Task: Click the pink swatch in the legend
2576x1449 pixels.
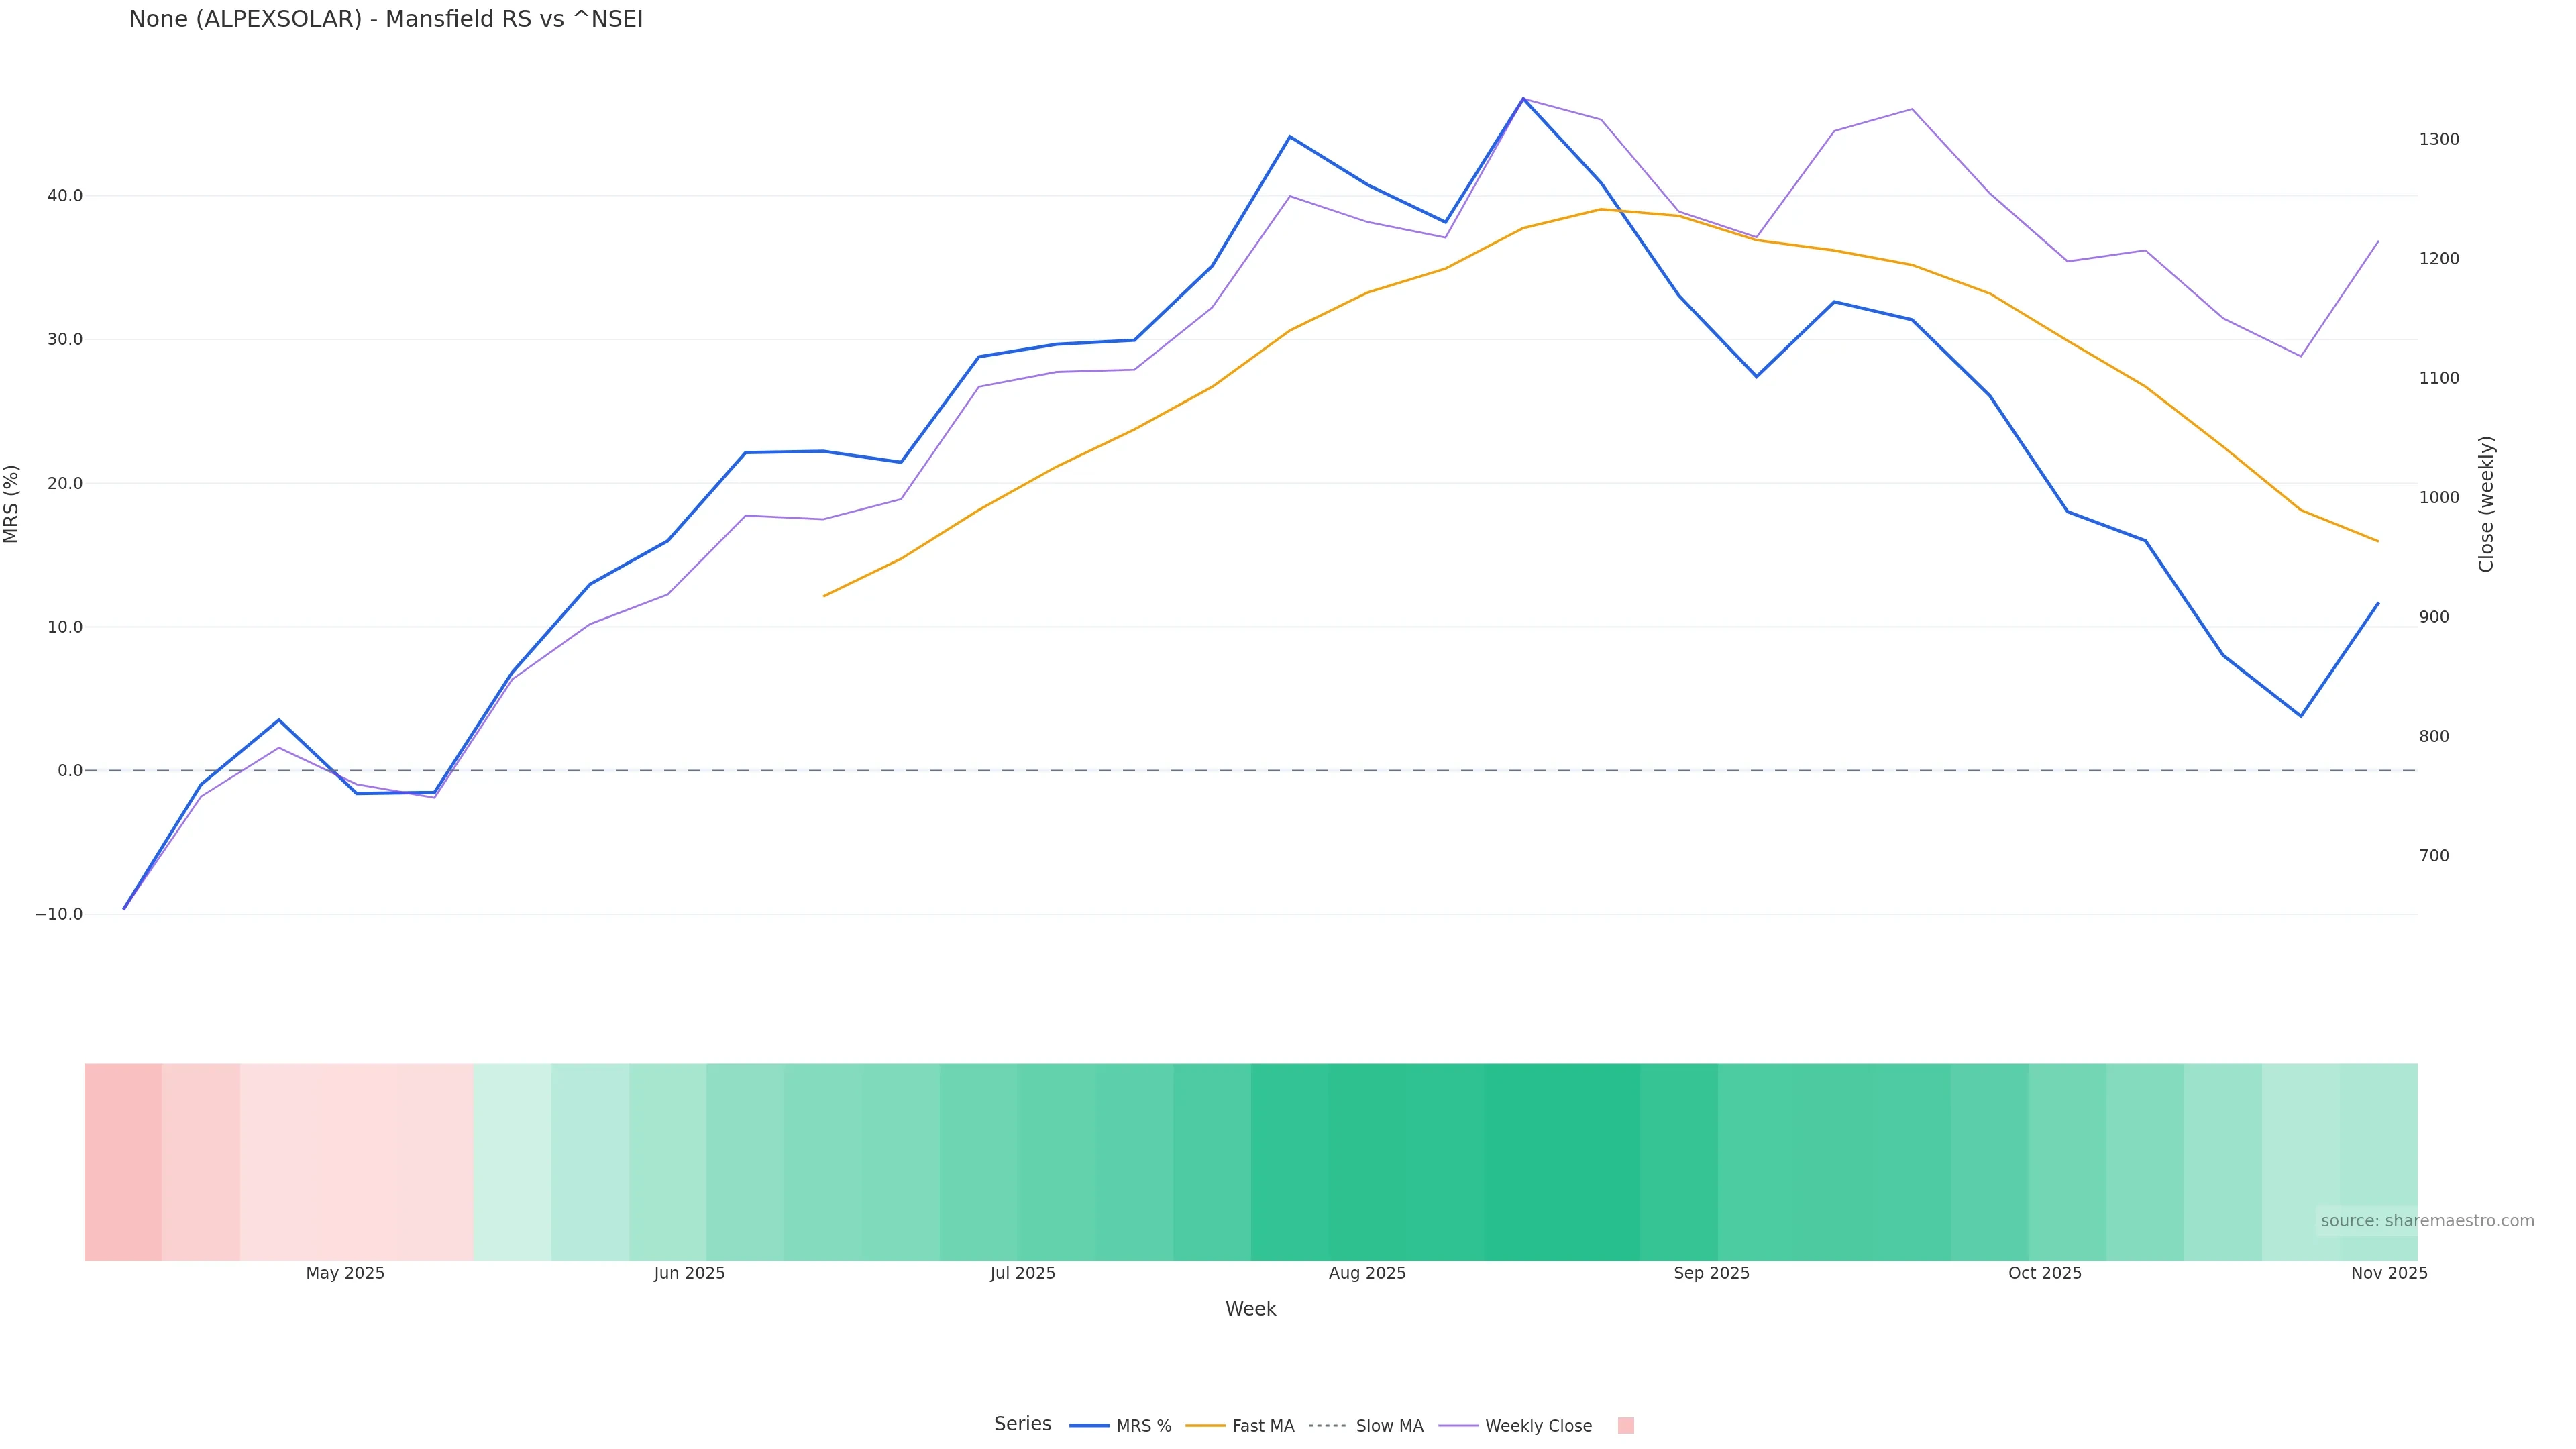Action: [1626, 1426]
